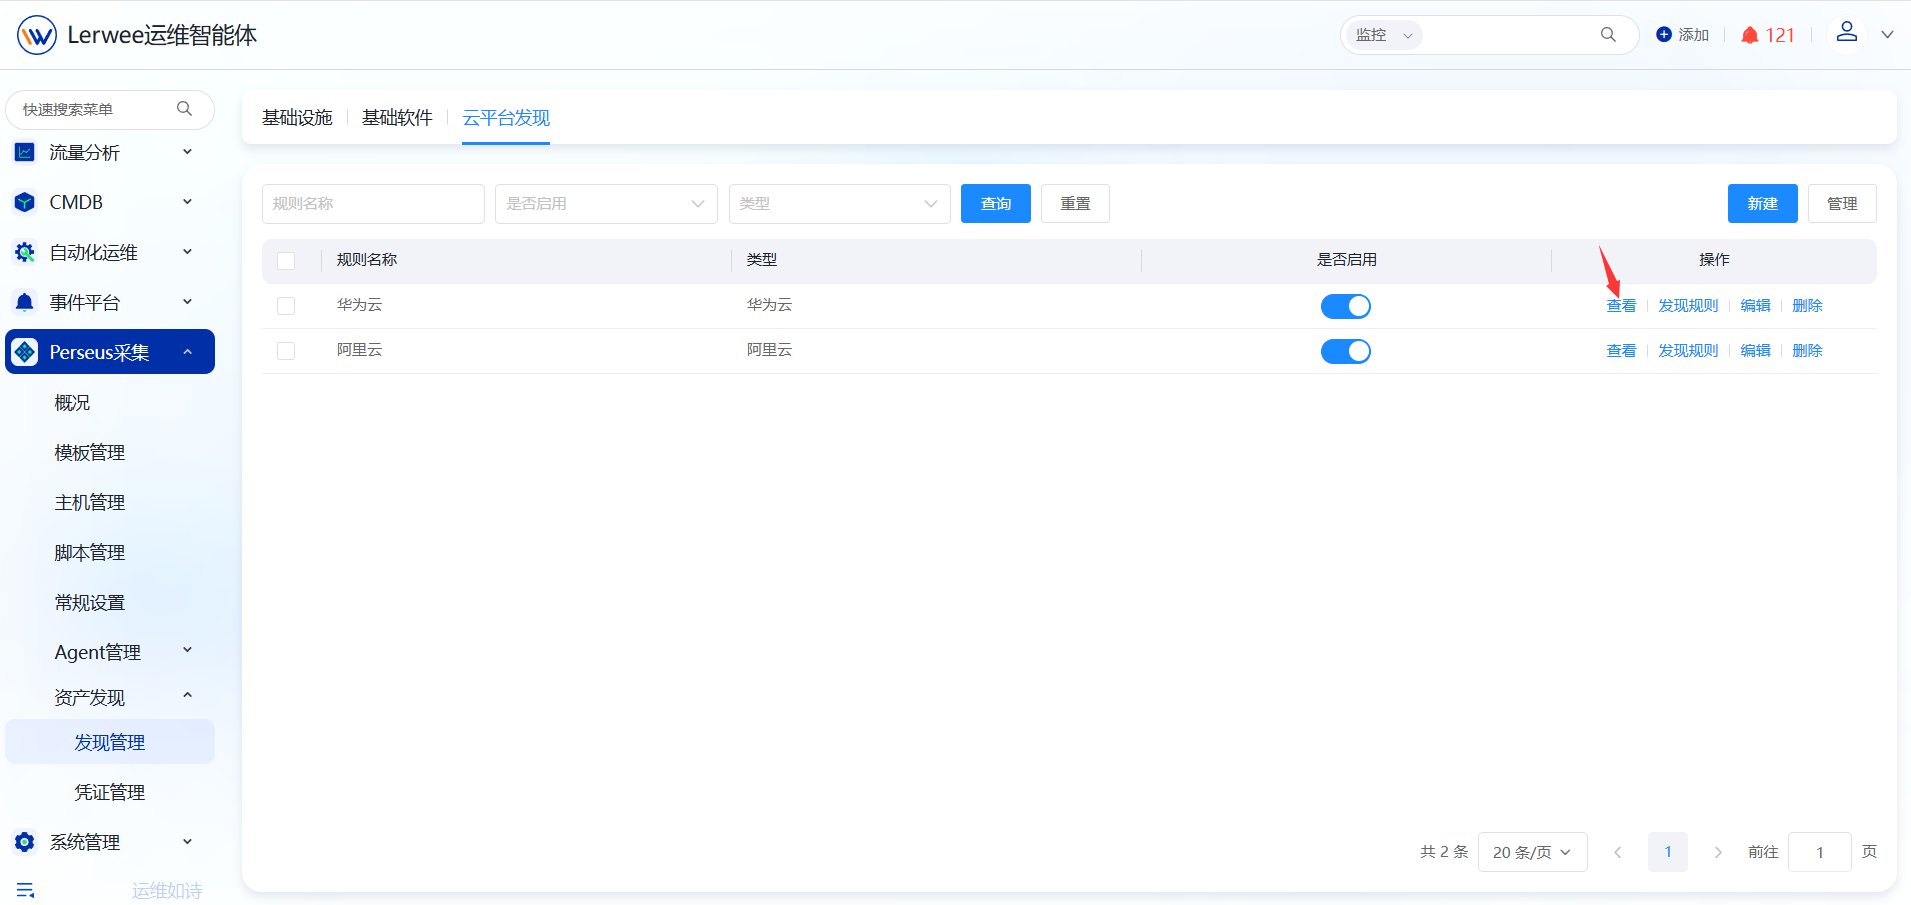Select the 发现管理 menu item
This screenshot has width=1911, height=905.
pos(110,742)
